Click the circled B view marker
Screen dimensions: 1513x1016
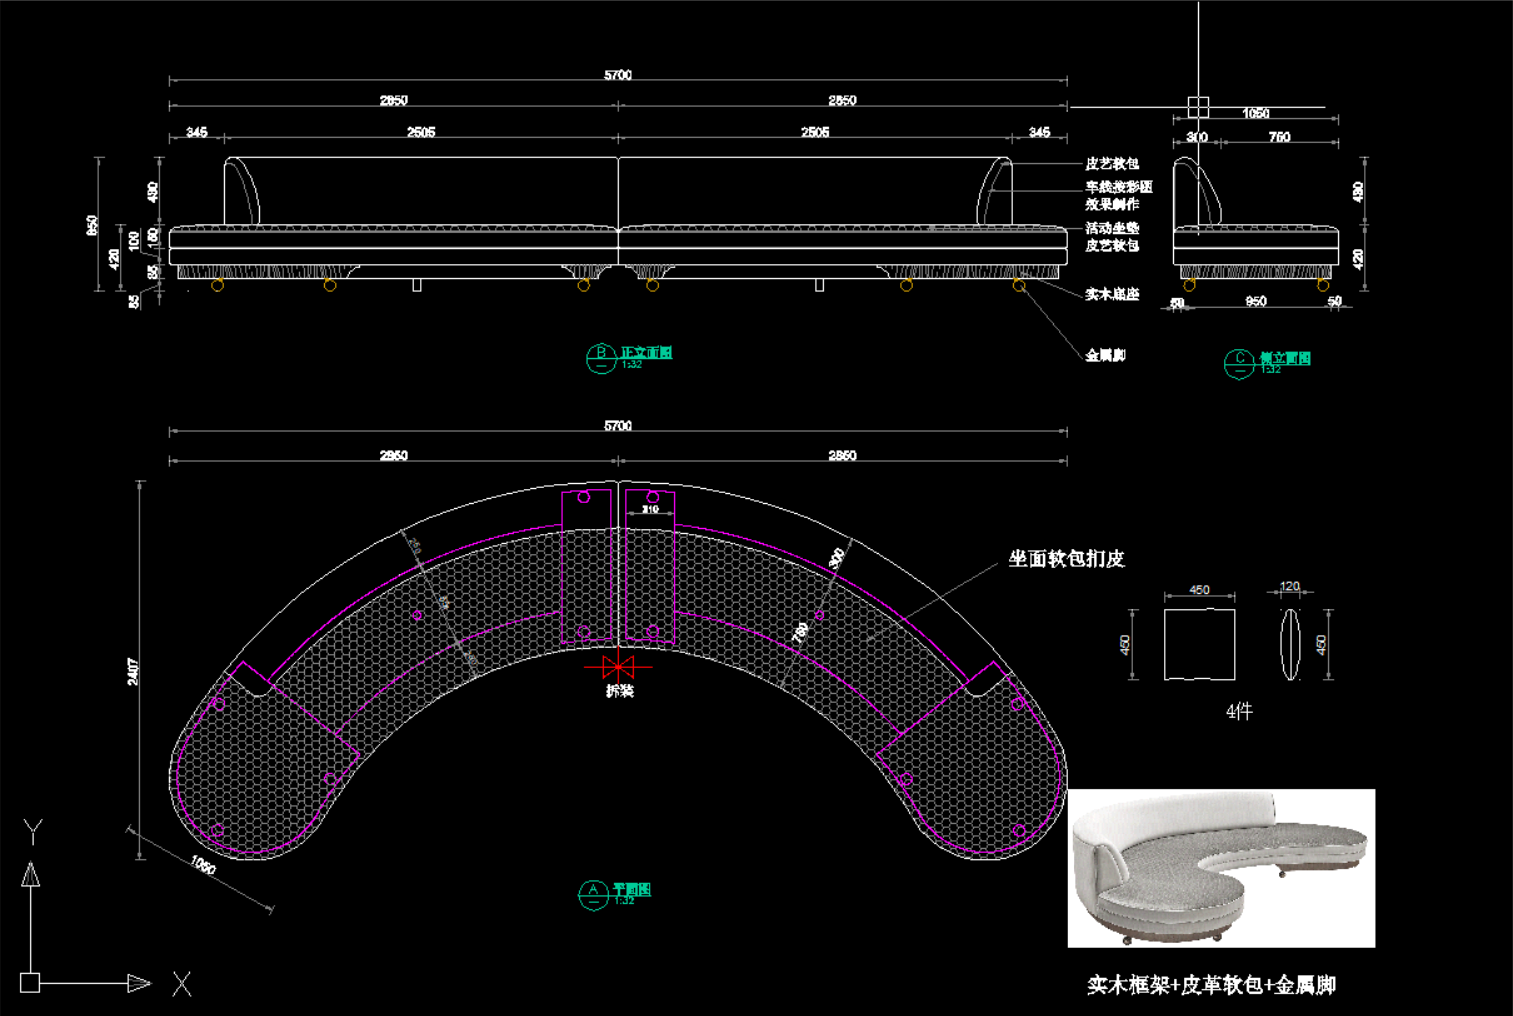(x=601, y=358)
